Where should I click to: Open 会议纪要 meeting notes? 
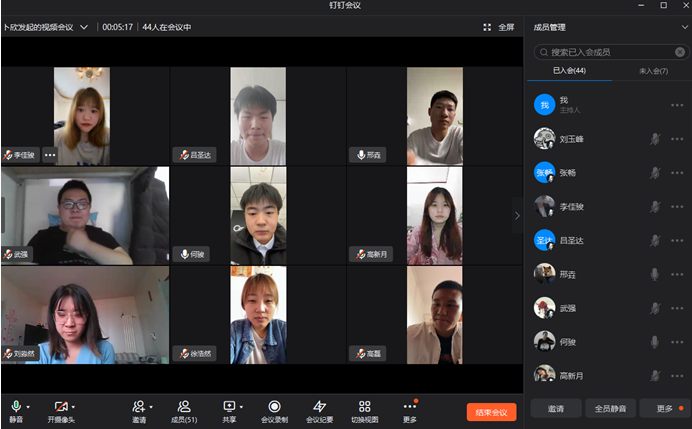click(x=319, y=406)
